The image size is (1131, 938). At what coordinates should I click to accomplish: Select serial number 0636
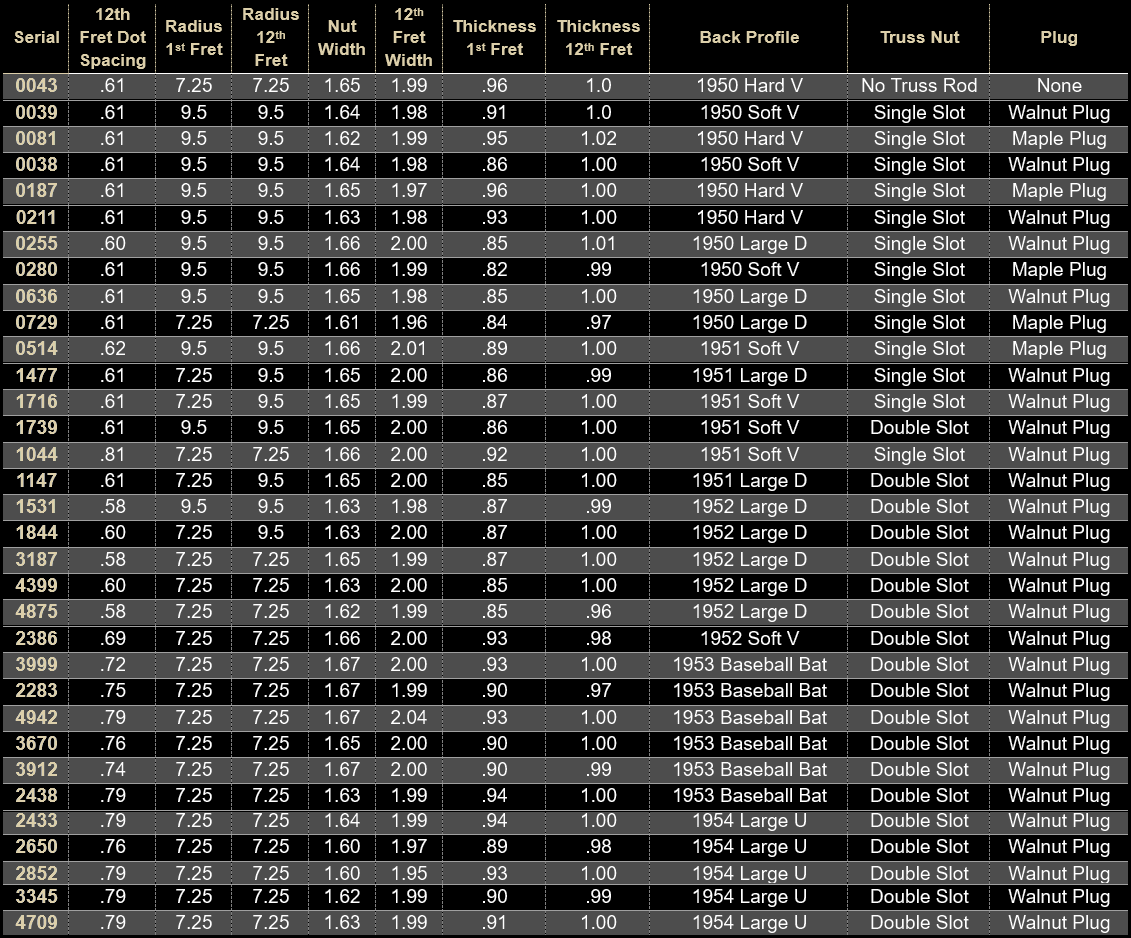click(37, 297)
